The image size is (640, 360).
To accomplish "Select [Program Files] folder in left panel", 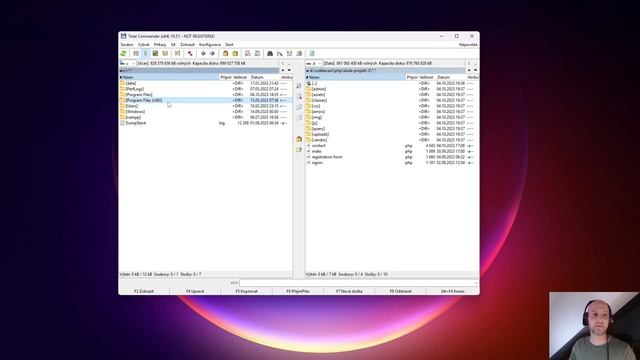I will [205, 95].
